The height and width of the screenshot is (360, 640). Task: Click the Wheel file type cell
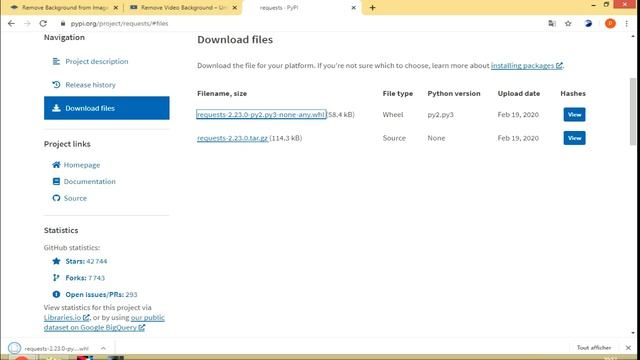pyautogui.click(x=393, y=115)
